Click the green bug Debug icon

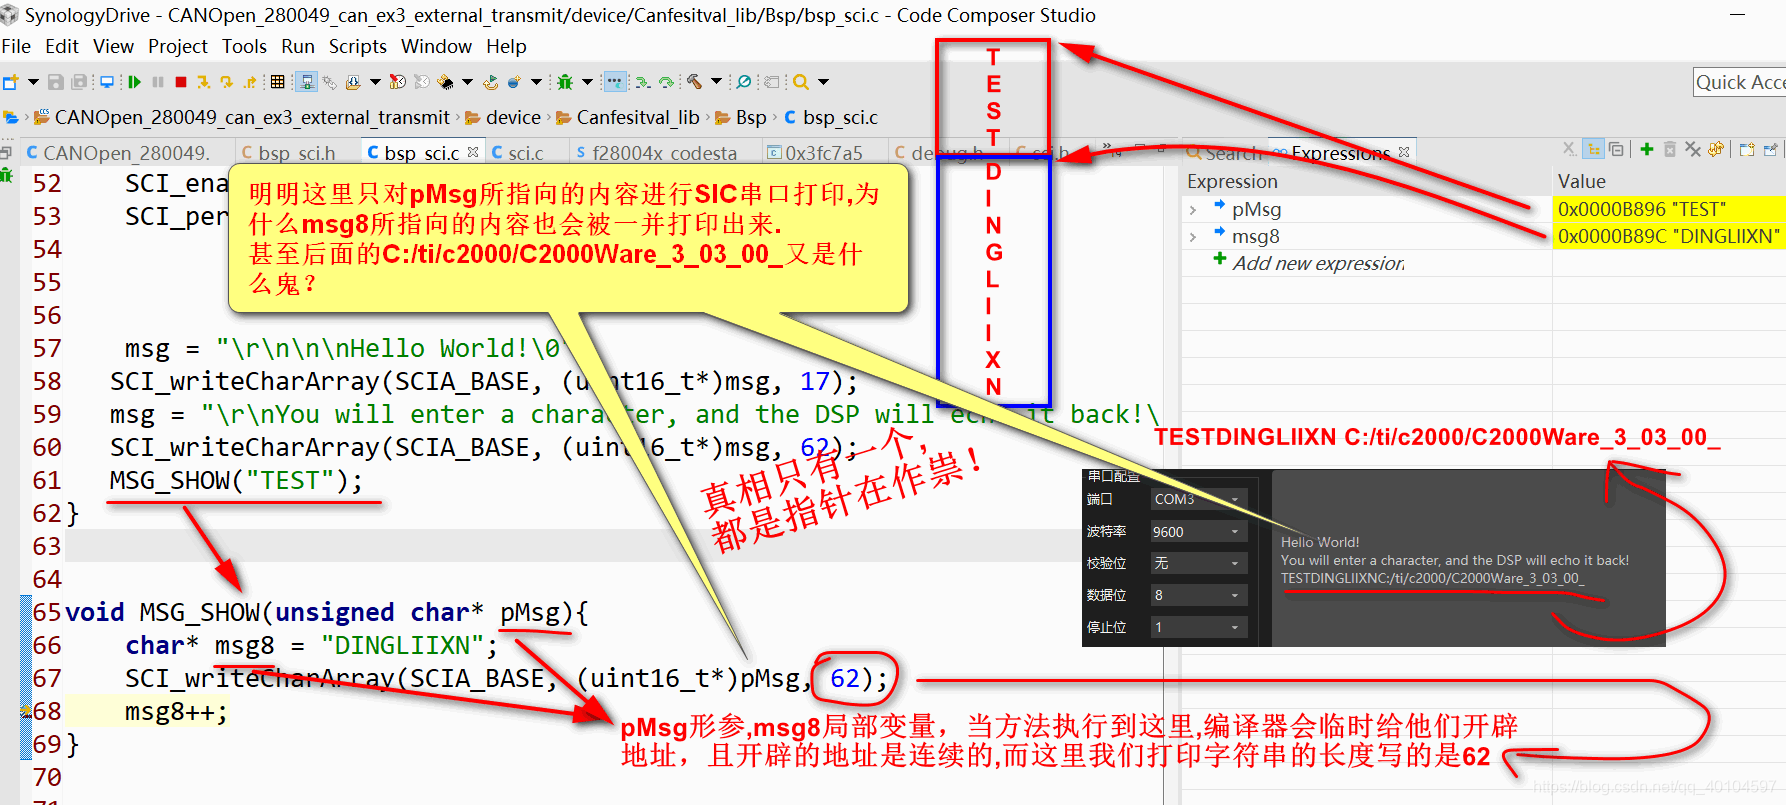coord(565,82)
